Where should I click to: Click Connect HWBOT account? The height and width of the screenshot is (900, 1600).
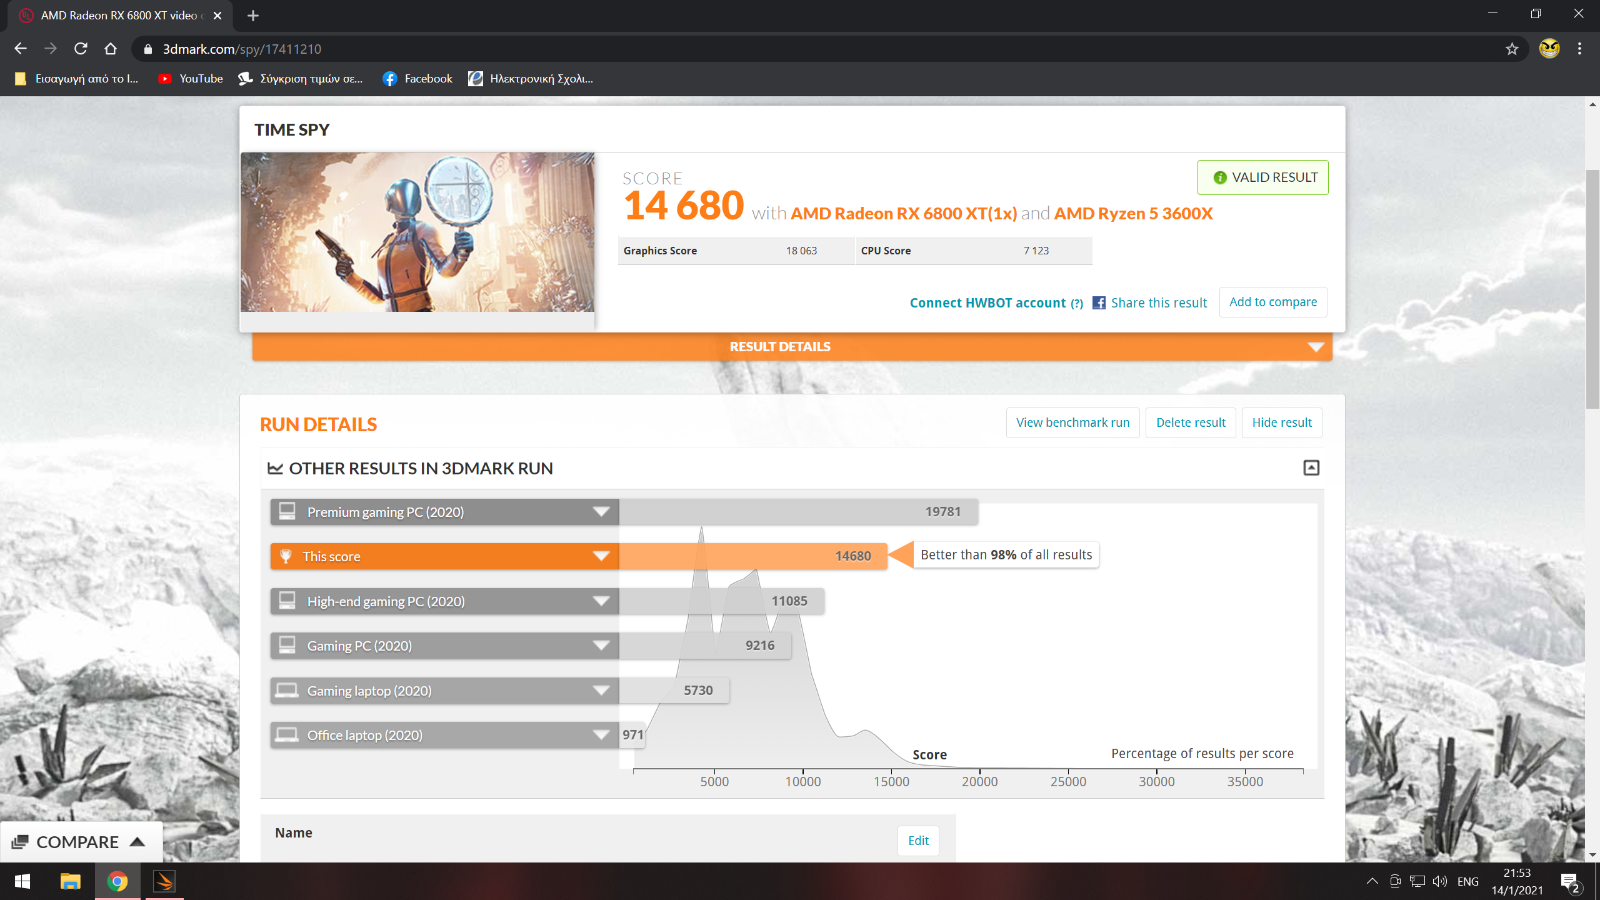988,303
